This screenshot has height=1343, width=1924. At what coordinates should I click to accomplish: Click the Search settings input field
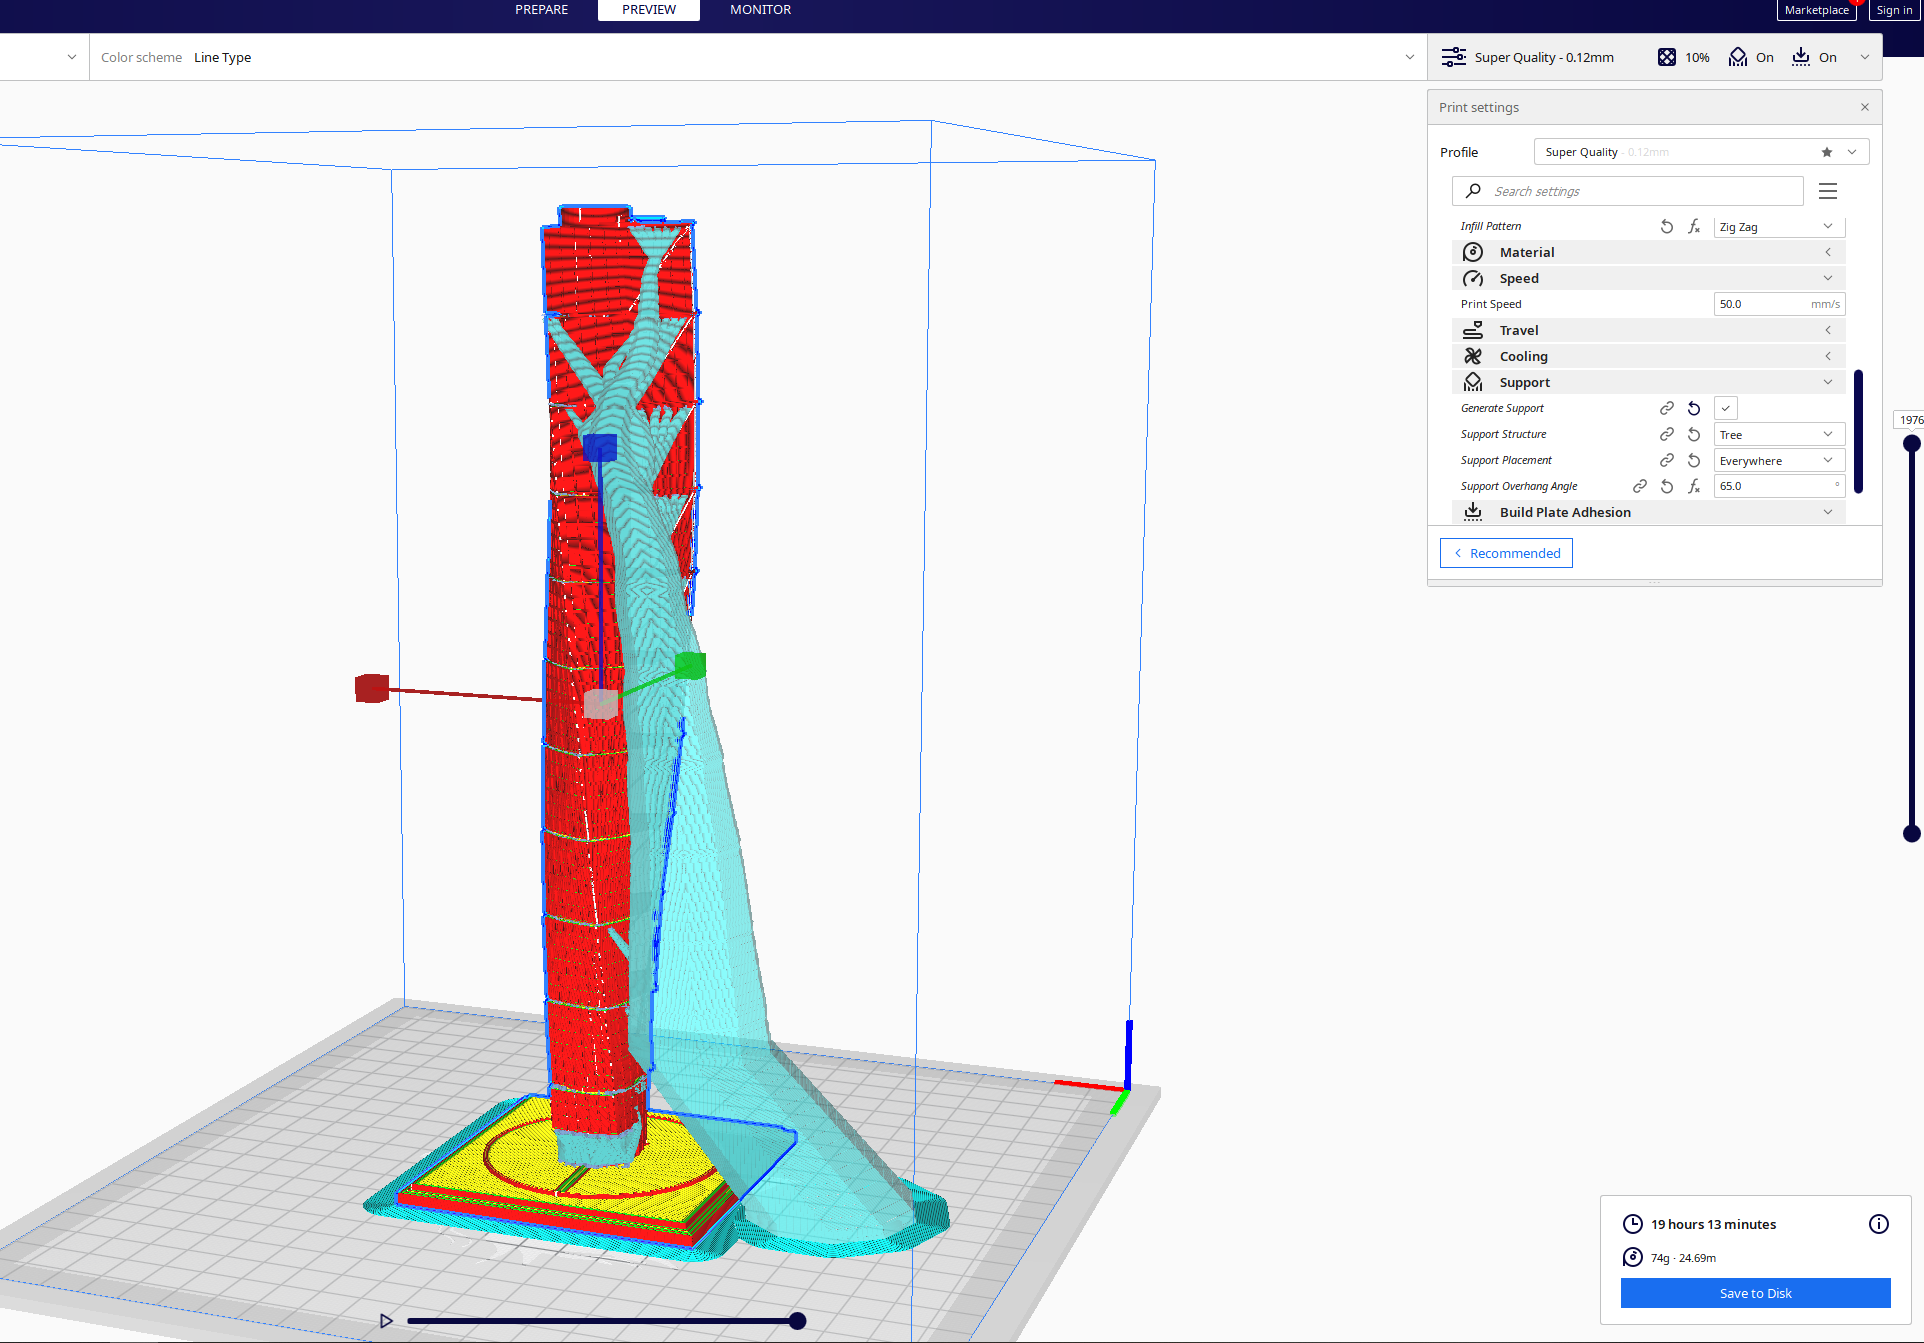pos(1640,191)
